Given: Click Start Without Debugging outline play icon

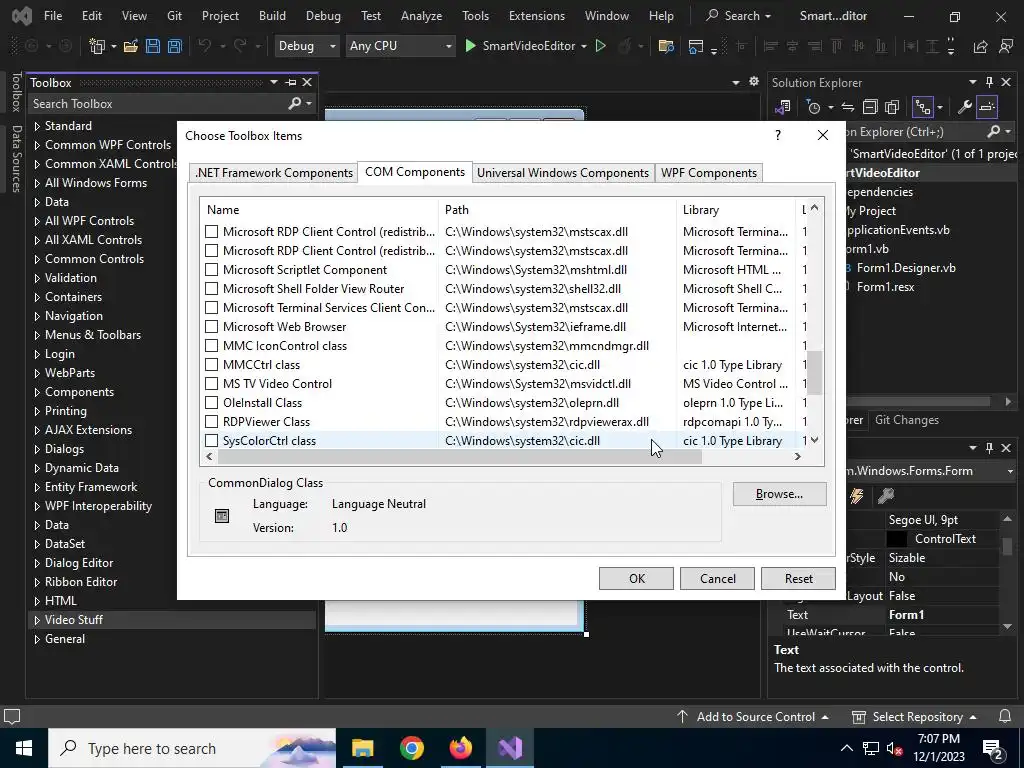Looking at the screenshot, I should tap(601, 46).
